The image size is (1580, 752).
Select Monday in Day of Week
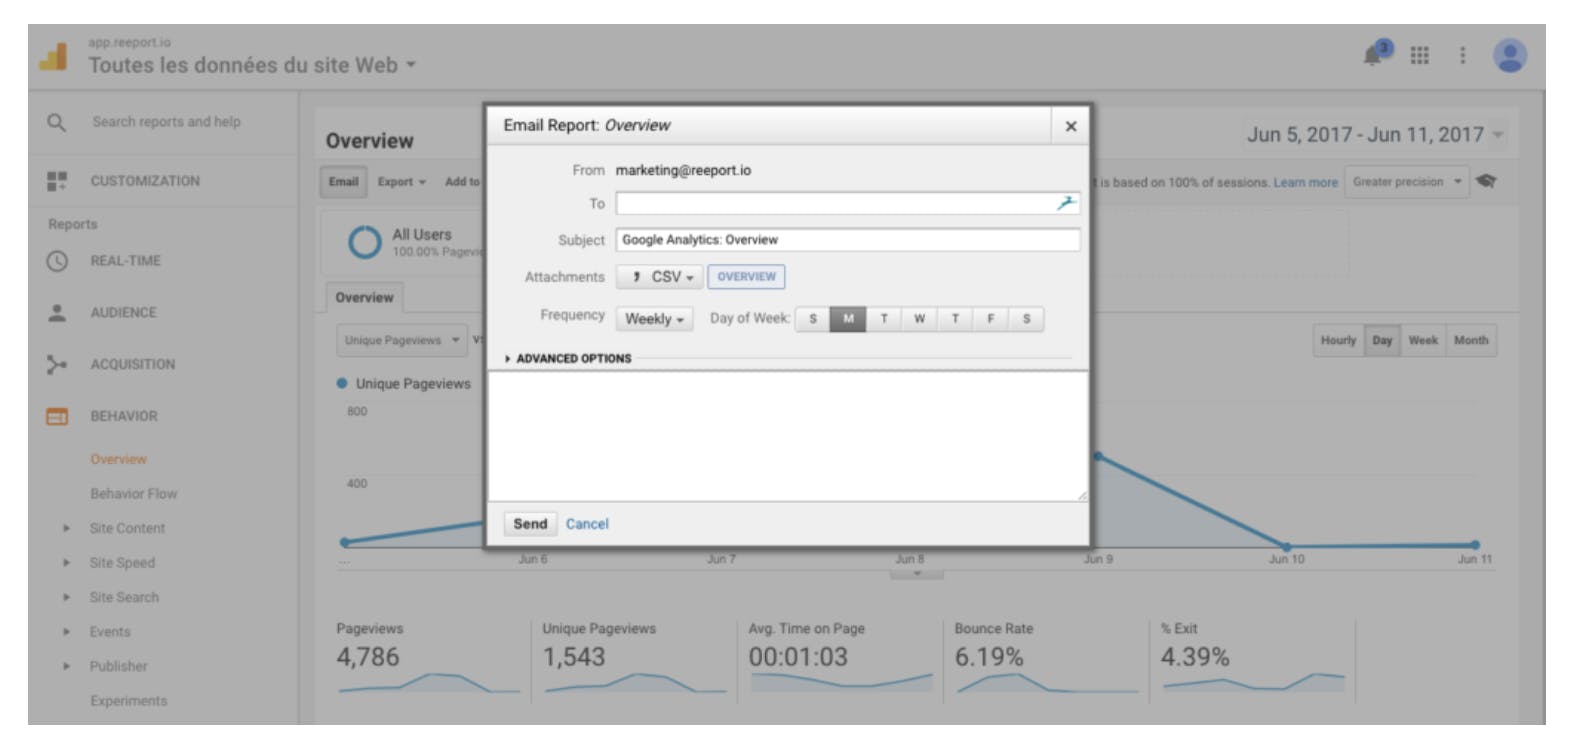848,319
